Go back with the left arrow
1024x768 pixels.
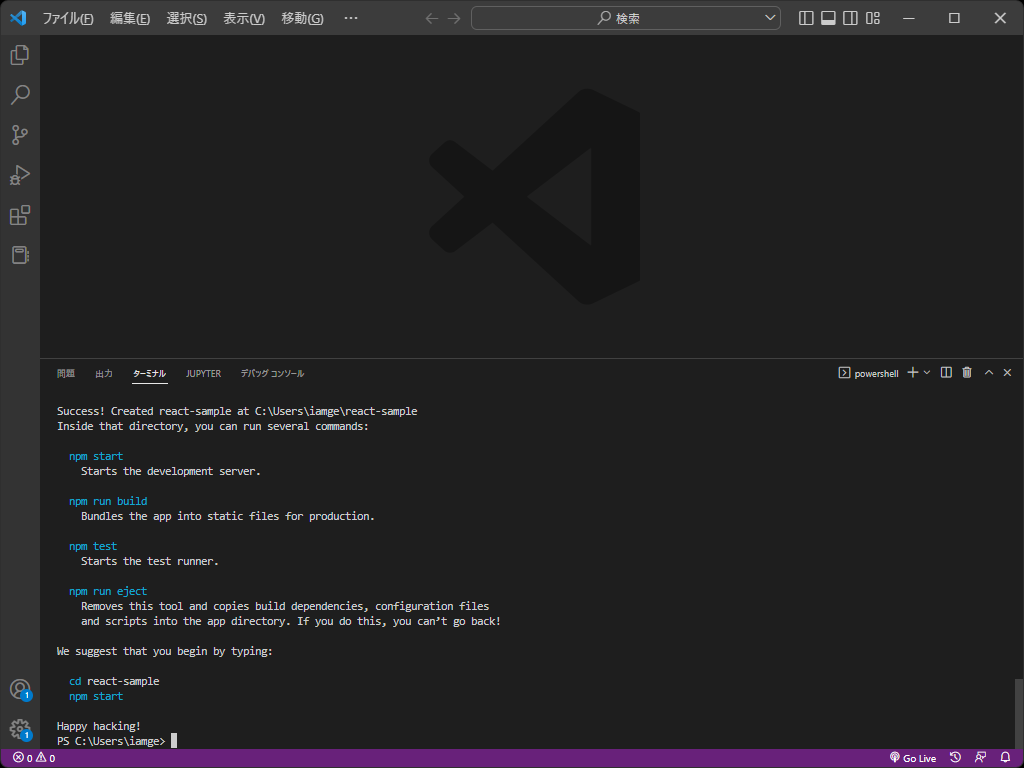[x=432, y=18]
